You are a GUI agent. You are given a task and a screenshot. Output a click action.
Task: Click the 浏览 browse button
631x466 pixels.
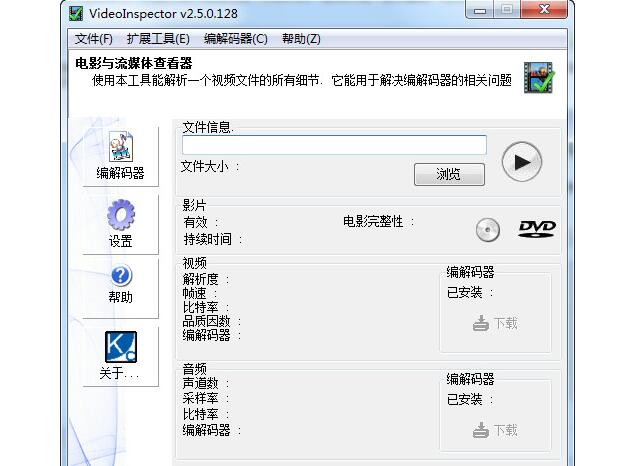click(x=449, y=174)
